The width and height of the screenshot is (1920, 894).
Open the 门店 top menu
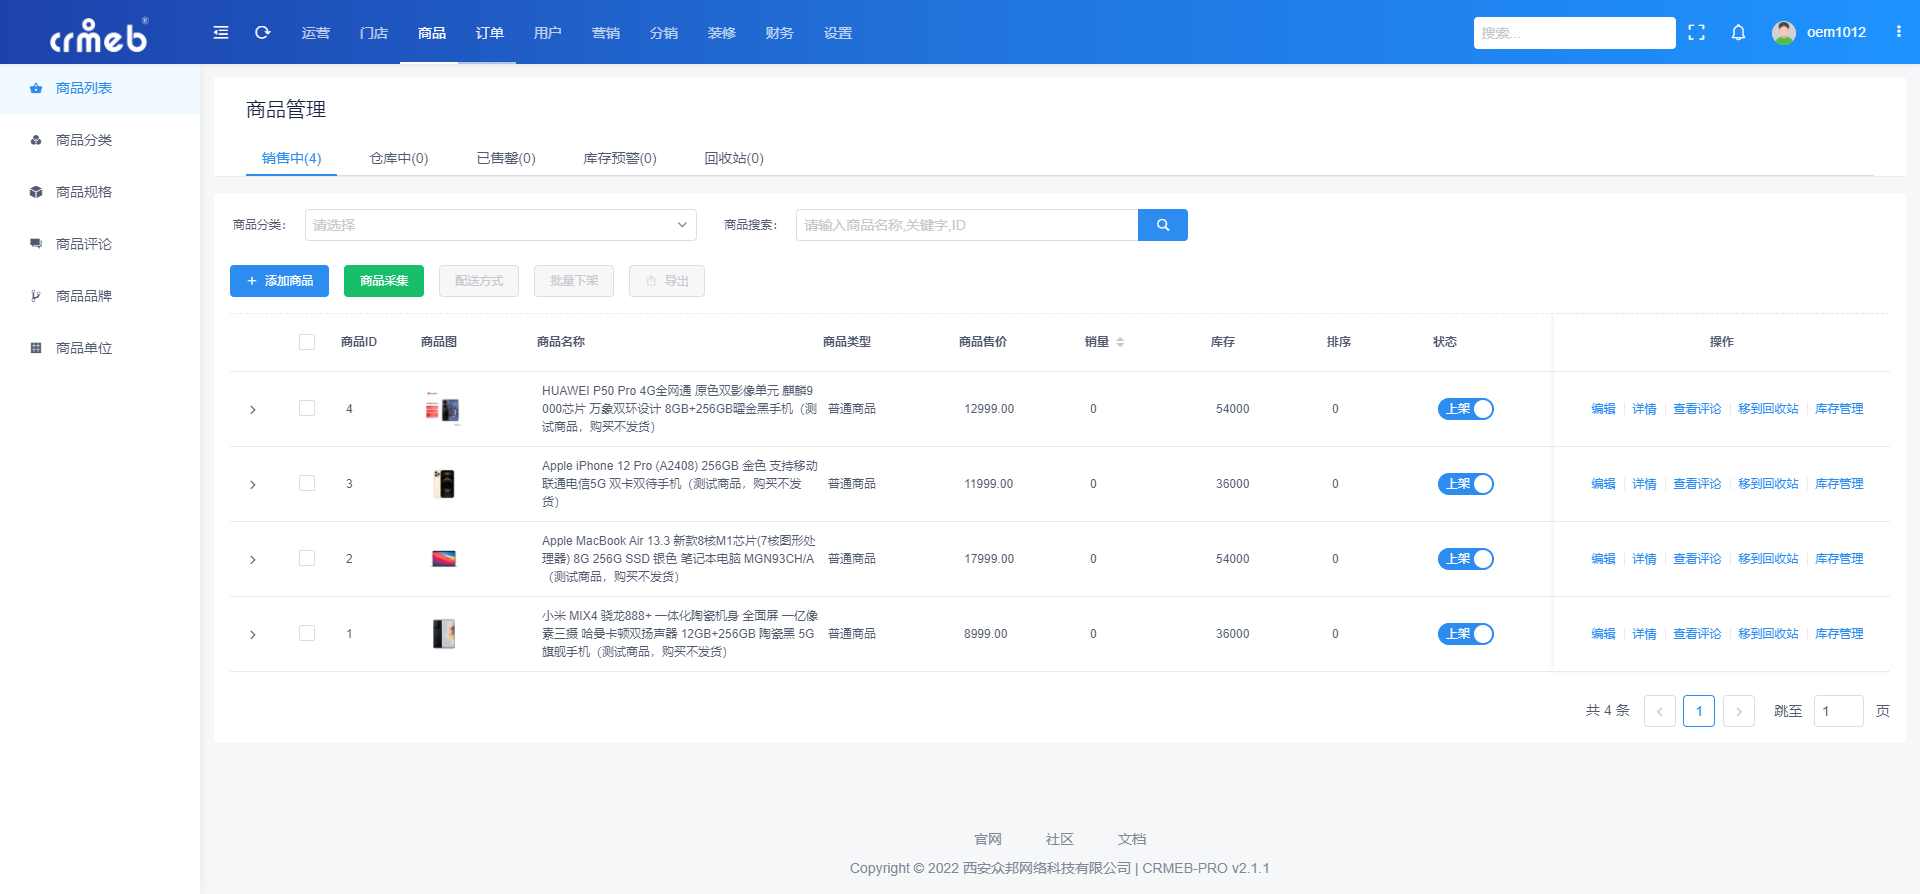374,33
